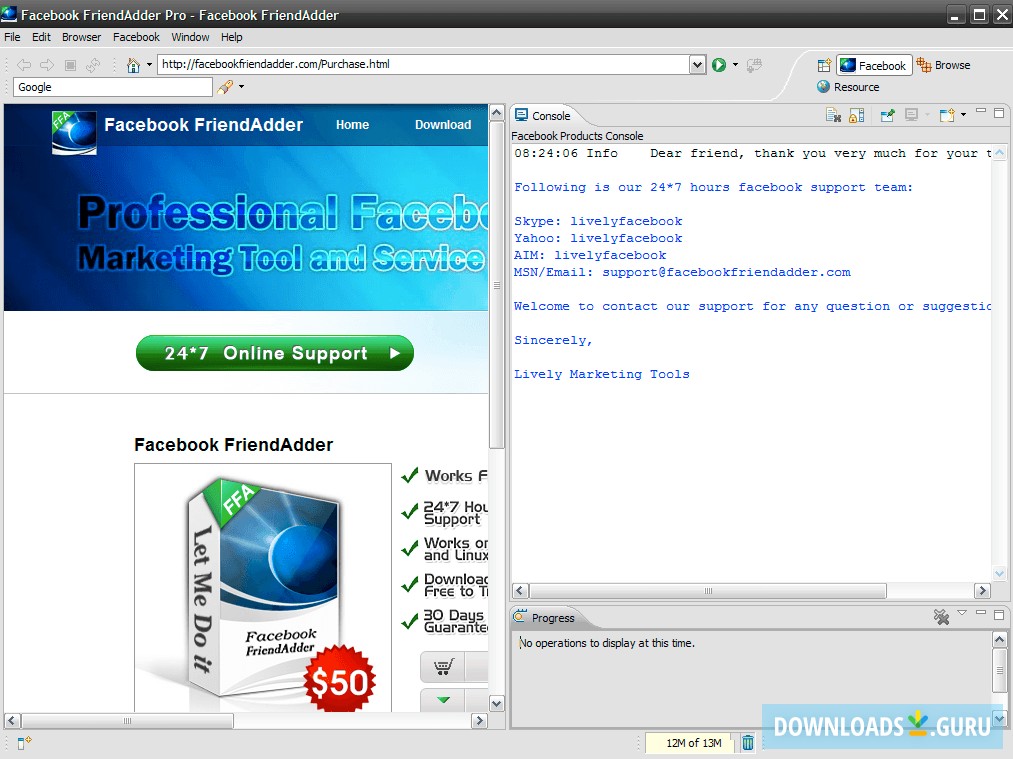
Task: Click the green Go button
Action: pos(718,65)
